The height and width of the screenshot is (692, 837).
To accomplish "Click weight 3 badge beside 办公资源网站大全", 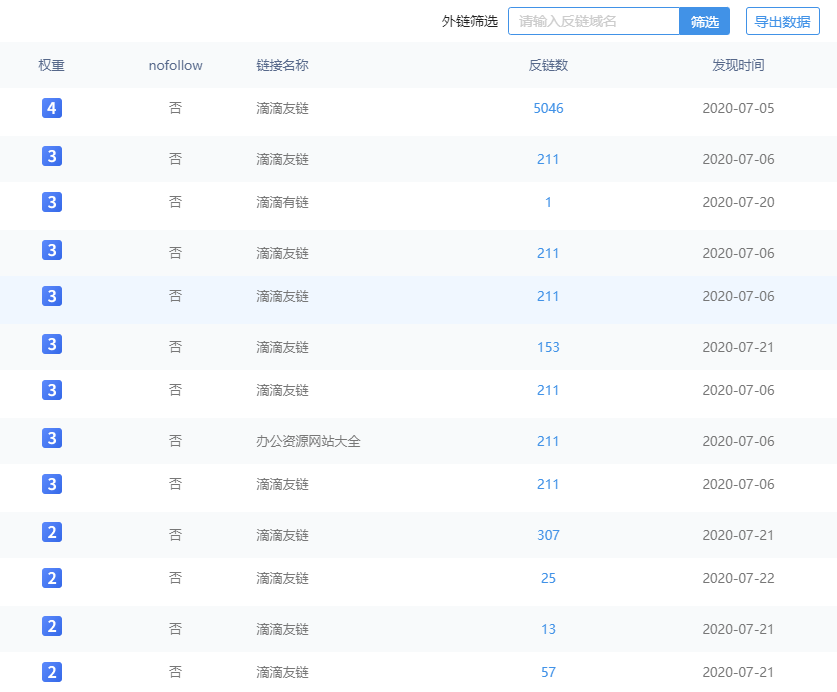I will [52, 439].
